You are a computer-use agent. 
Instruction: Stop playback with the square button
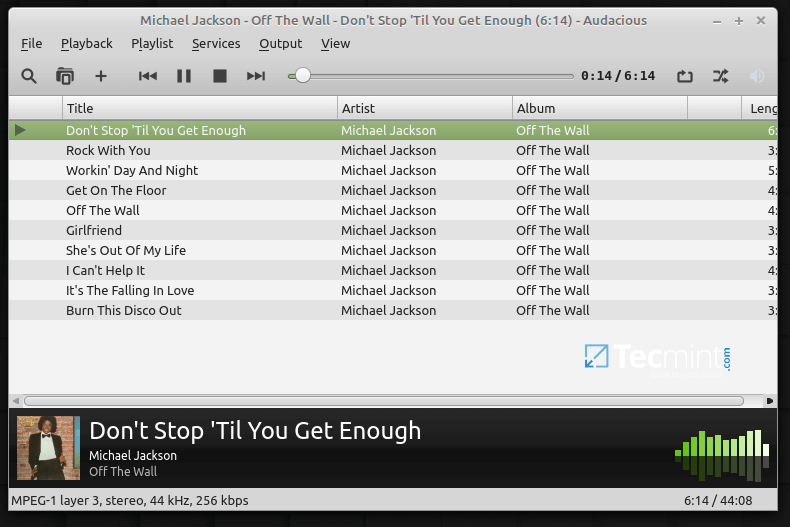tap(220, 76)
